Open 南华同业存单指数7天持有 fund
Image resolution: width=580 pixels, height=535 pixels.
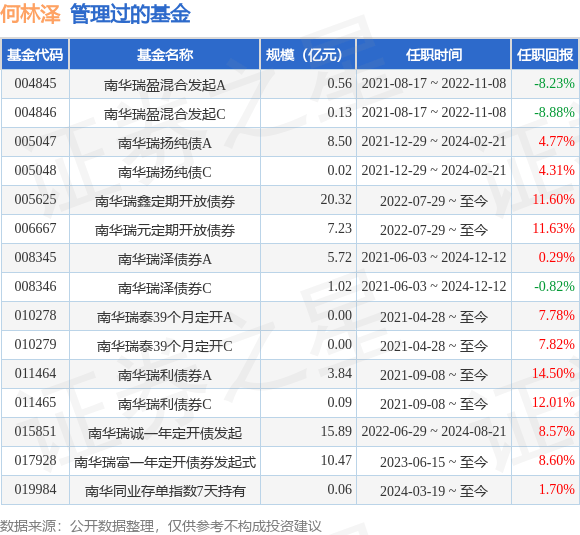[x=165, y=491]
